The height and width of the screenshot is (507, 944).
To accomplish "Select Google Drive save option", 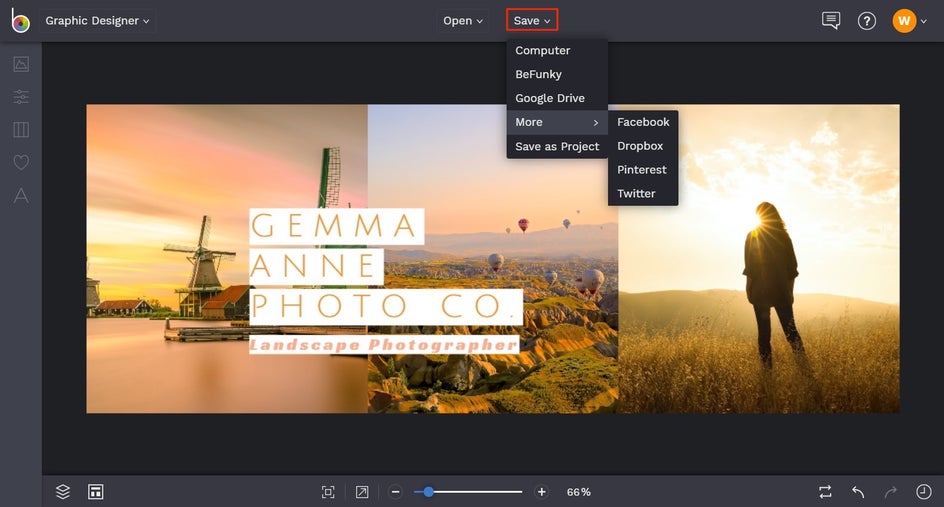I will coord(550,99).
